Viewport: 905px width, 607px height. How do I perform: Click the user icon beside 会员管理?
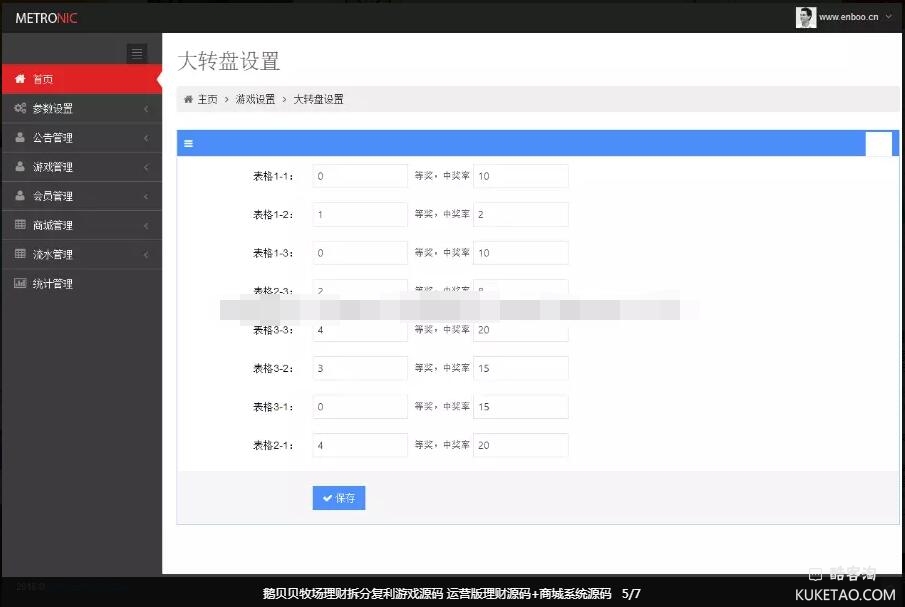[x=20, y=196]
